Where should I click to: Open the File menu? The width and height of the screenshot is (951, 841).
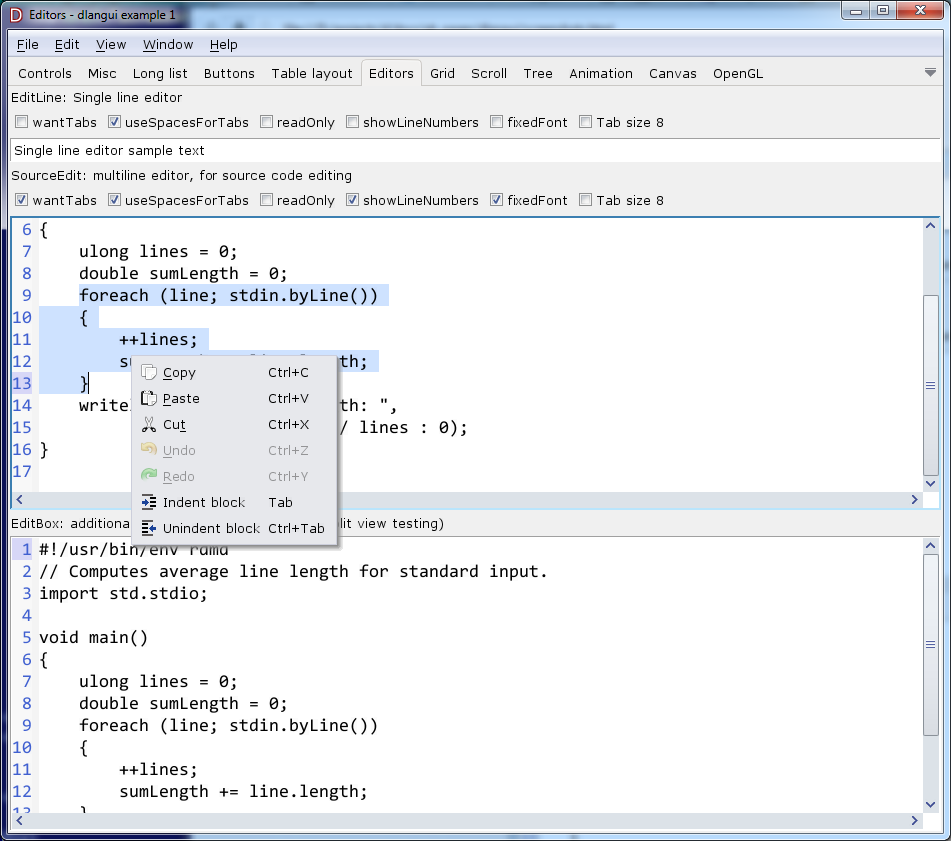pyautogui.click(x=28, y=45)
